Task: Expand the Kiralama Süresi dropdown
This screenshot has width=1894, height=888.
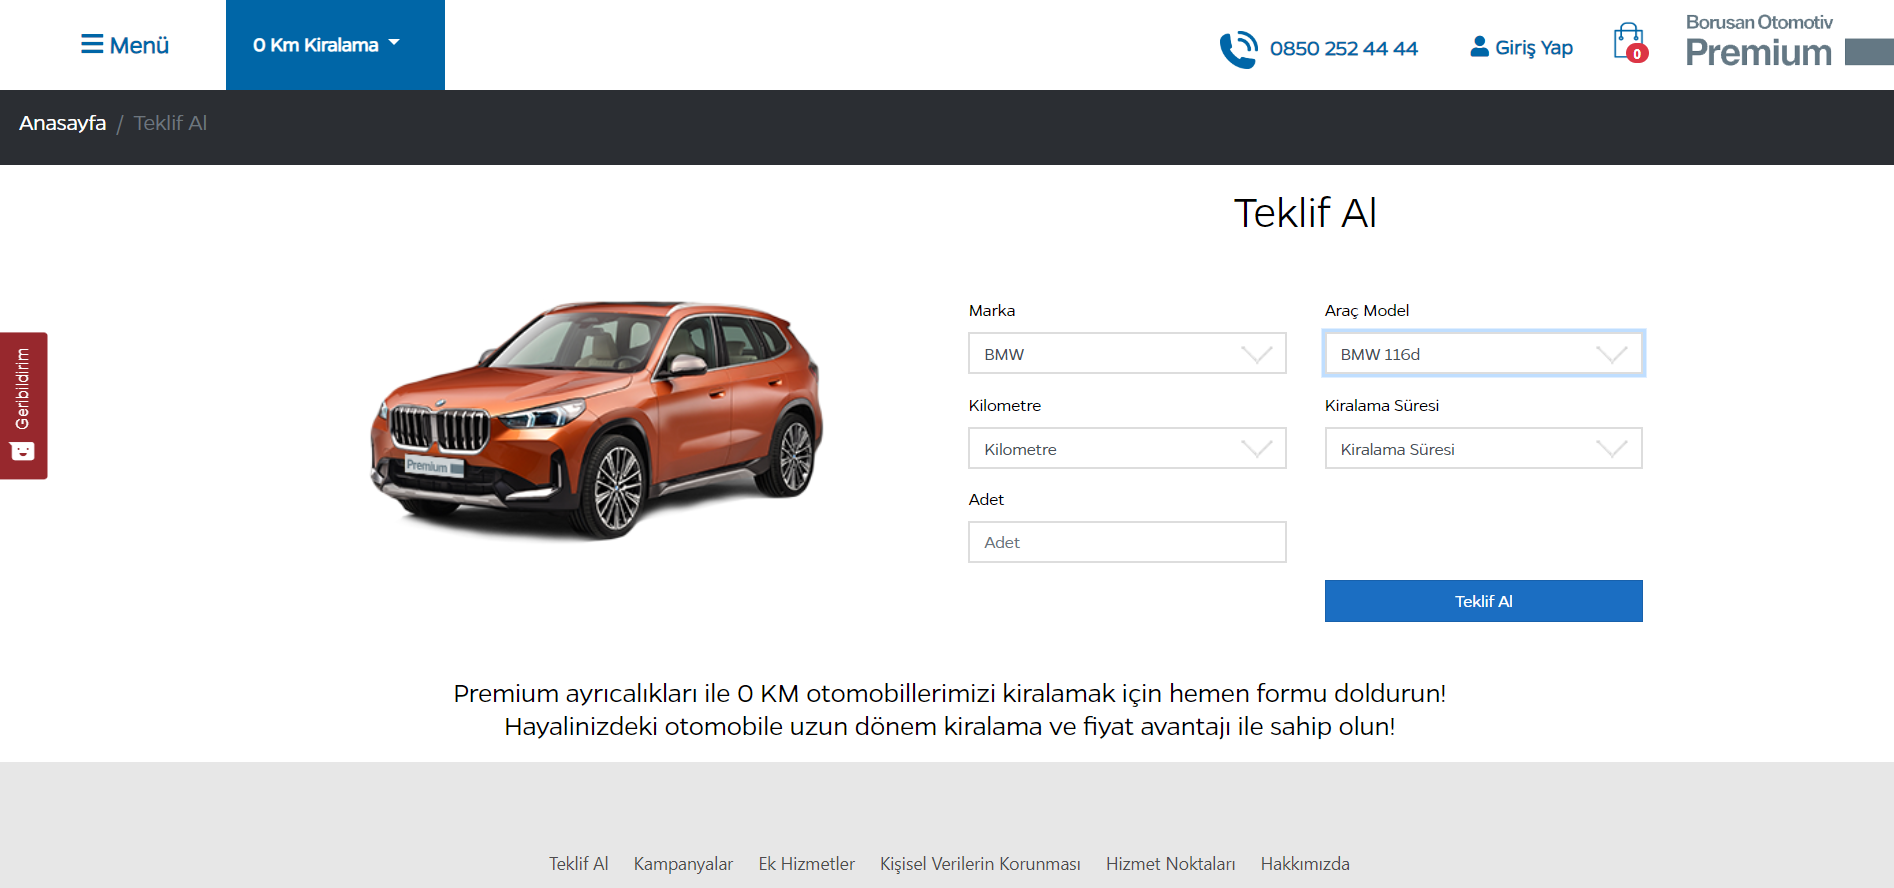Action: 1483,449
